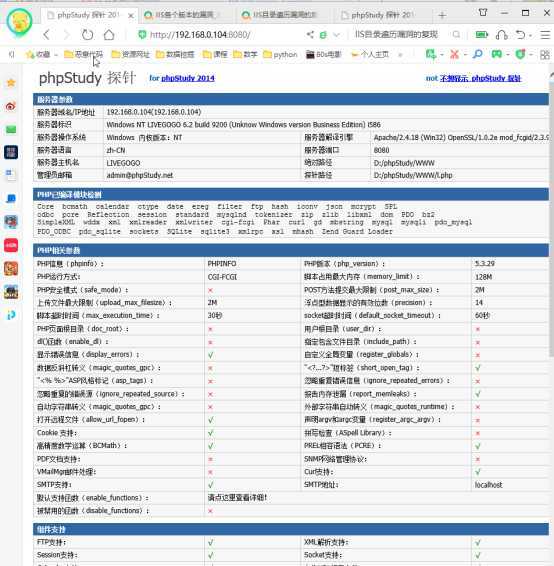The height and width of the screenshot is (566, 554).
Task: Click the 不想显示 phpStudy 探针 link
Action: tap(480, 78)
